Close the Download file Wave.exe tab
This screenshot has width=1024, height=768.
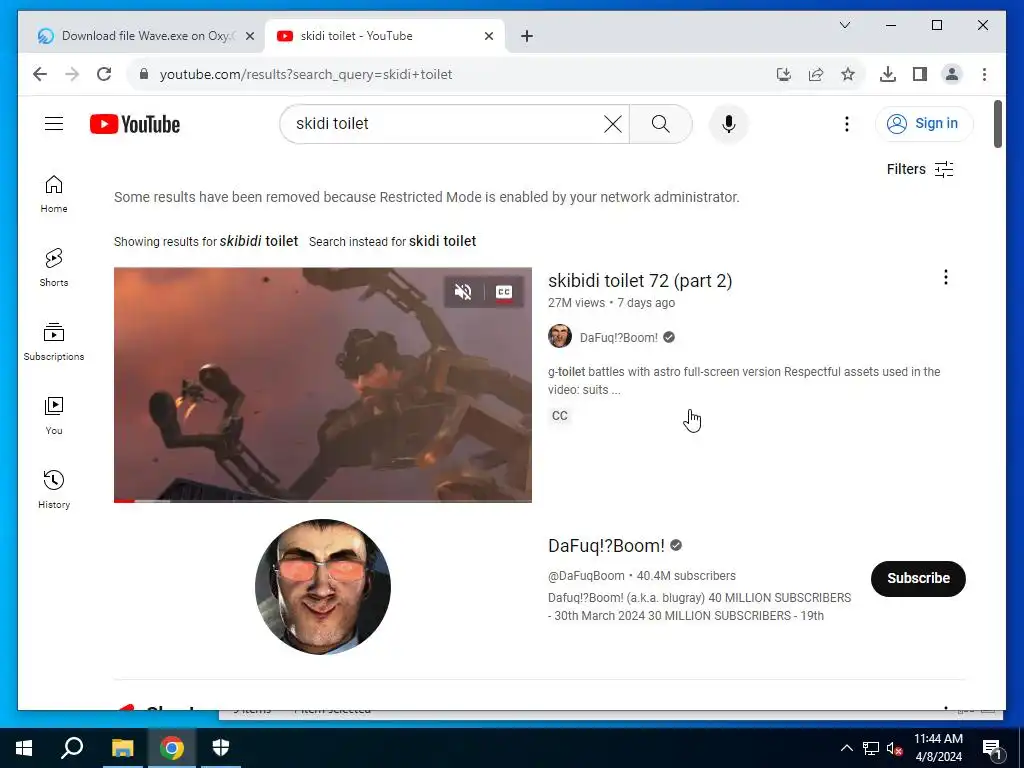(x=249, y=36)
